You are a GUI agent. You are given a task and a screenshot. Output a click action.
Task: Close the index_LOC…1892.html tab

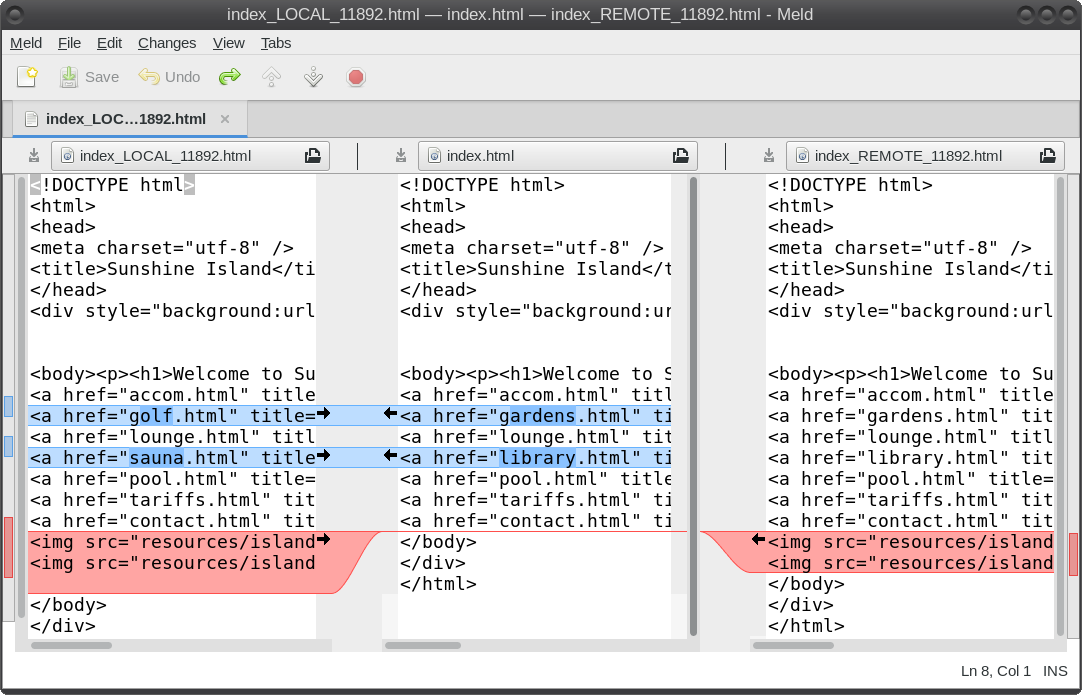(225, 119)
